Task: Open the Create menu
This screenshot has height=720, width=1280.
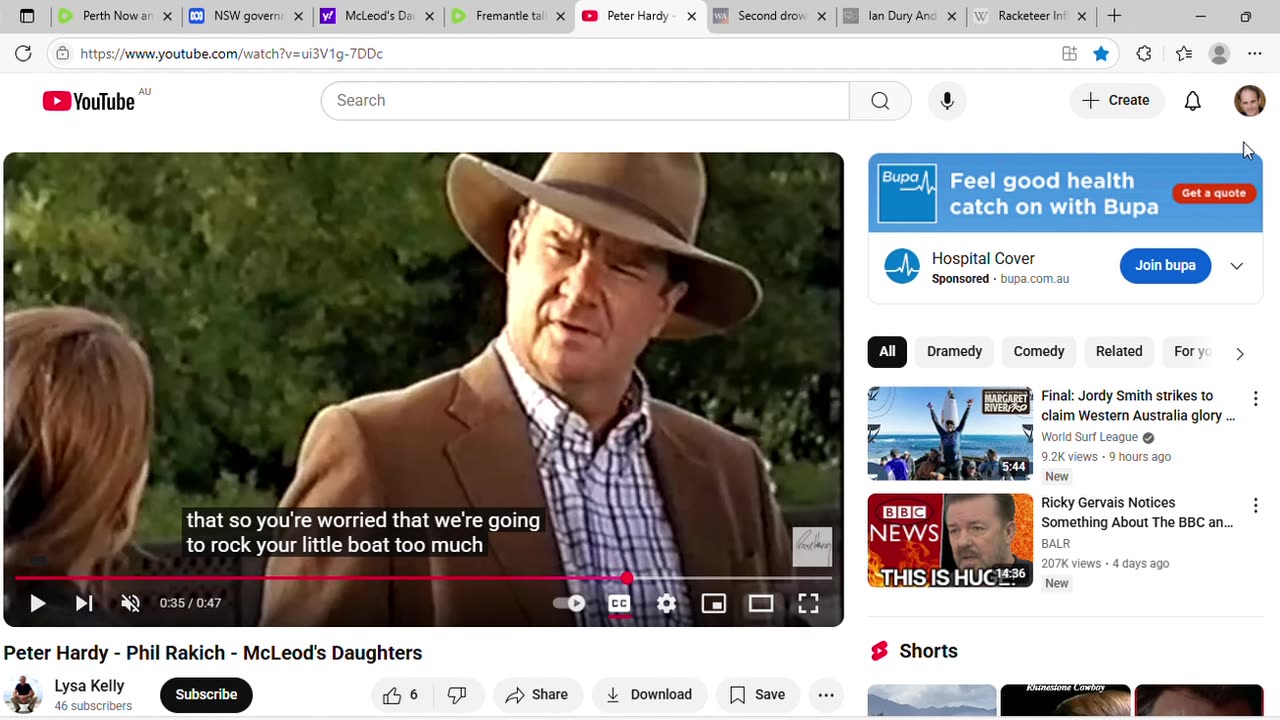Action: [x=1116, y=100]
